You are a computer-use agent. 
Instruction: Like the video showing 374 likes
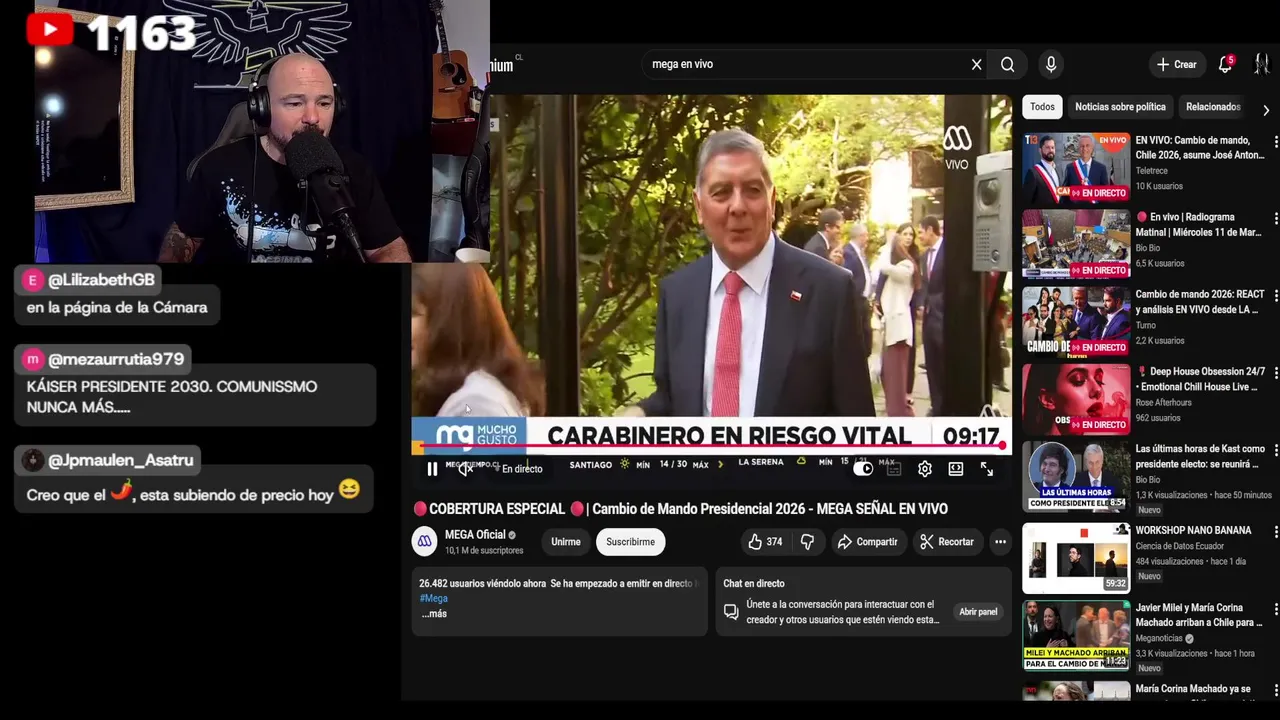pyautogui.click(x=765, y=542)
